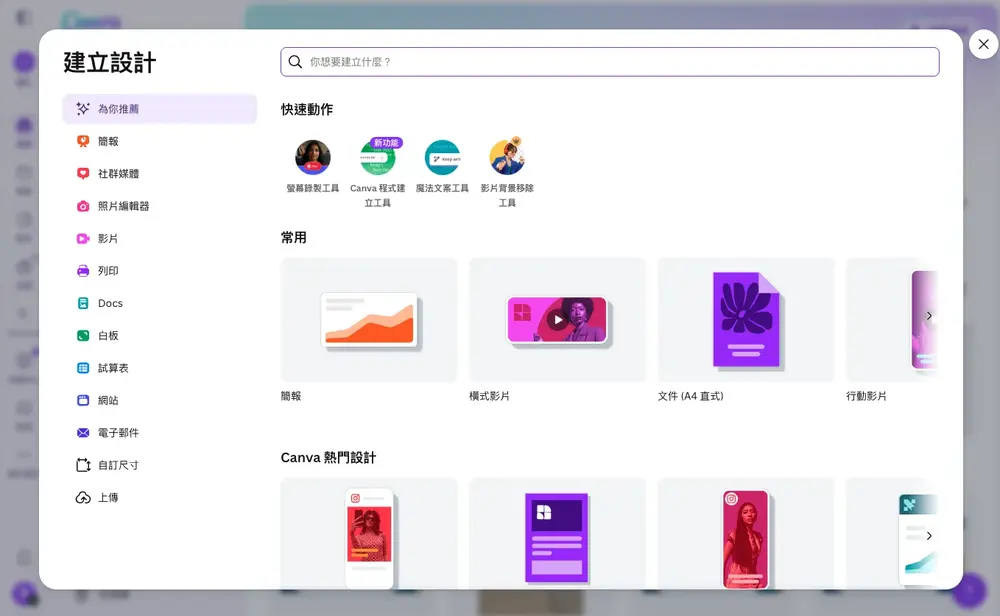
Task: Select 為你推薦 sparkle icon in sidebar
Action: 83,109
